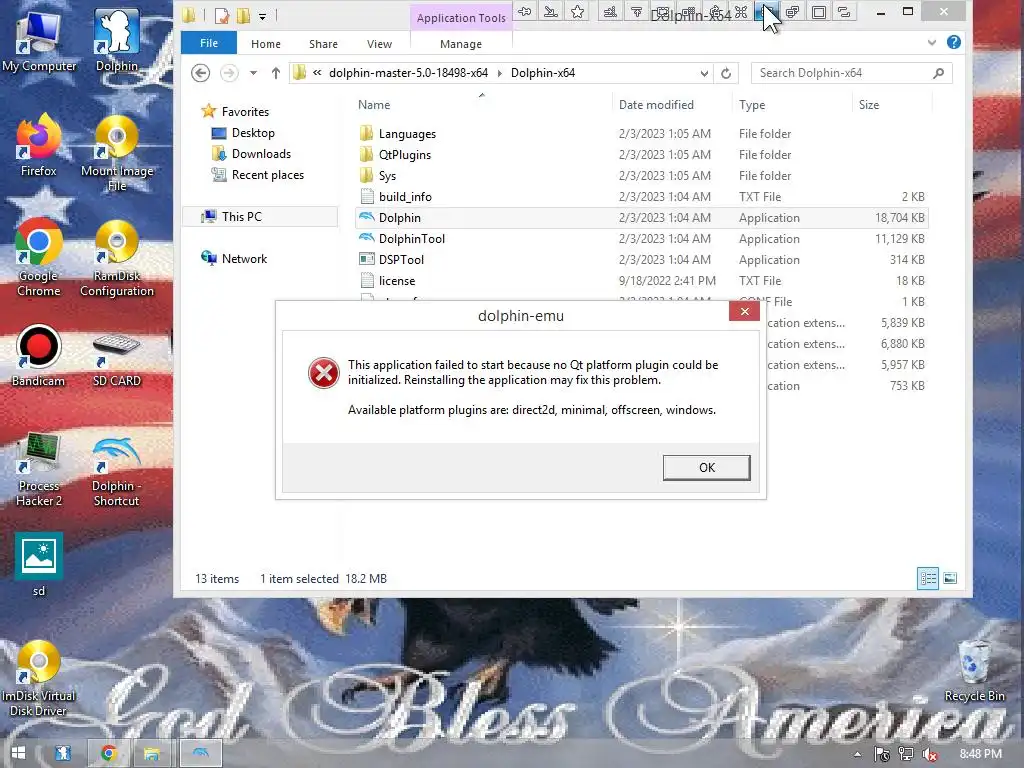The width and height of the screenshot is (1024, 768).
Task: Select the DolphinTool application
Action: pyautogui.click(x=643, y=238)
